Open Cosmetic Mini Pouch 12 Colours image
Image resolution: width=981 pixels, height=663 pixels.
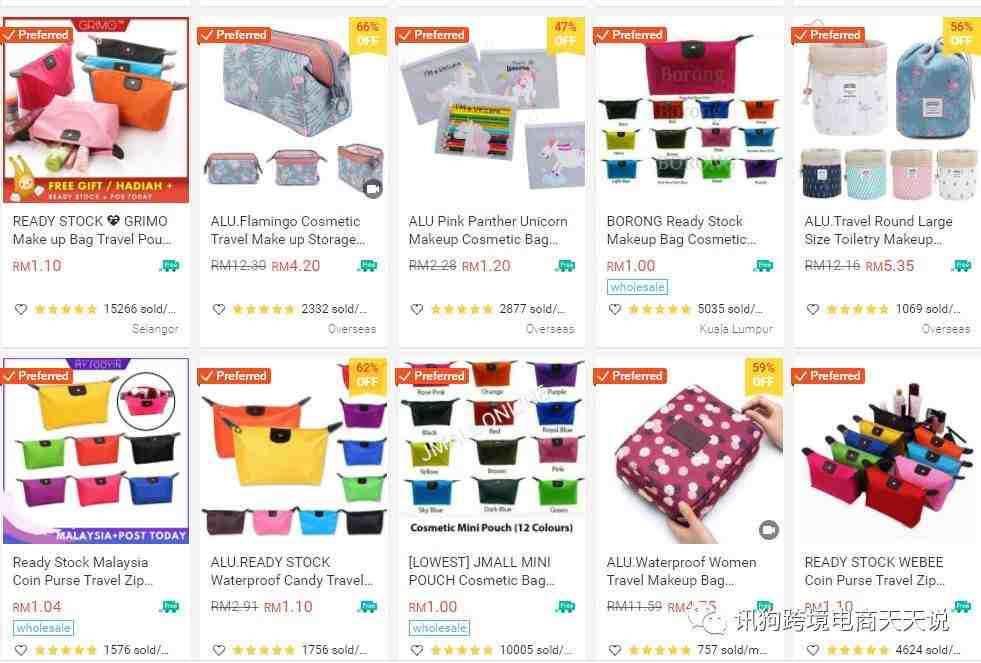tap(491, 450)
